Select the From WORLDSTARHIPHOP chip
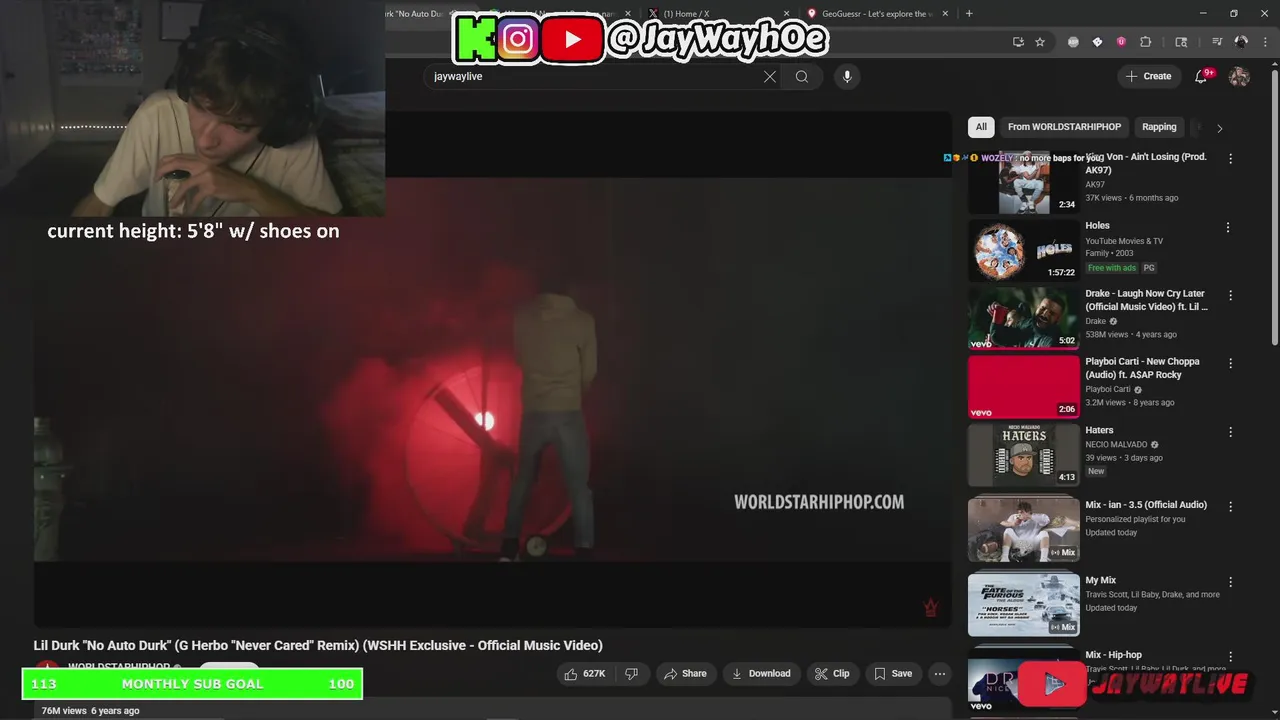This screenshot has width=1280, height=720. click(1065, 127)
